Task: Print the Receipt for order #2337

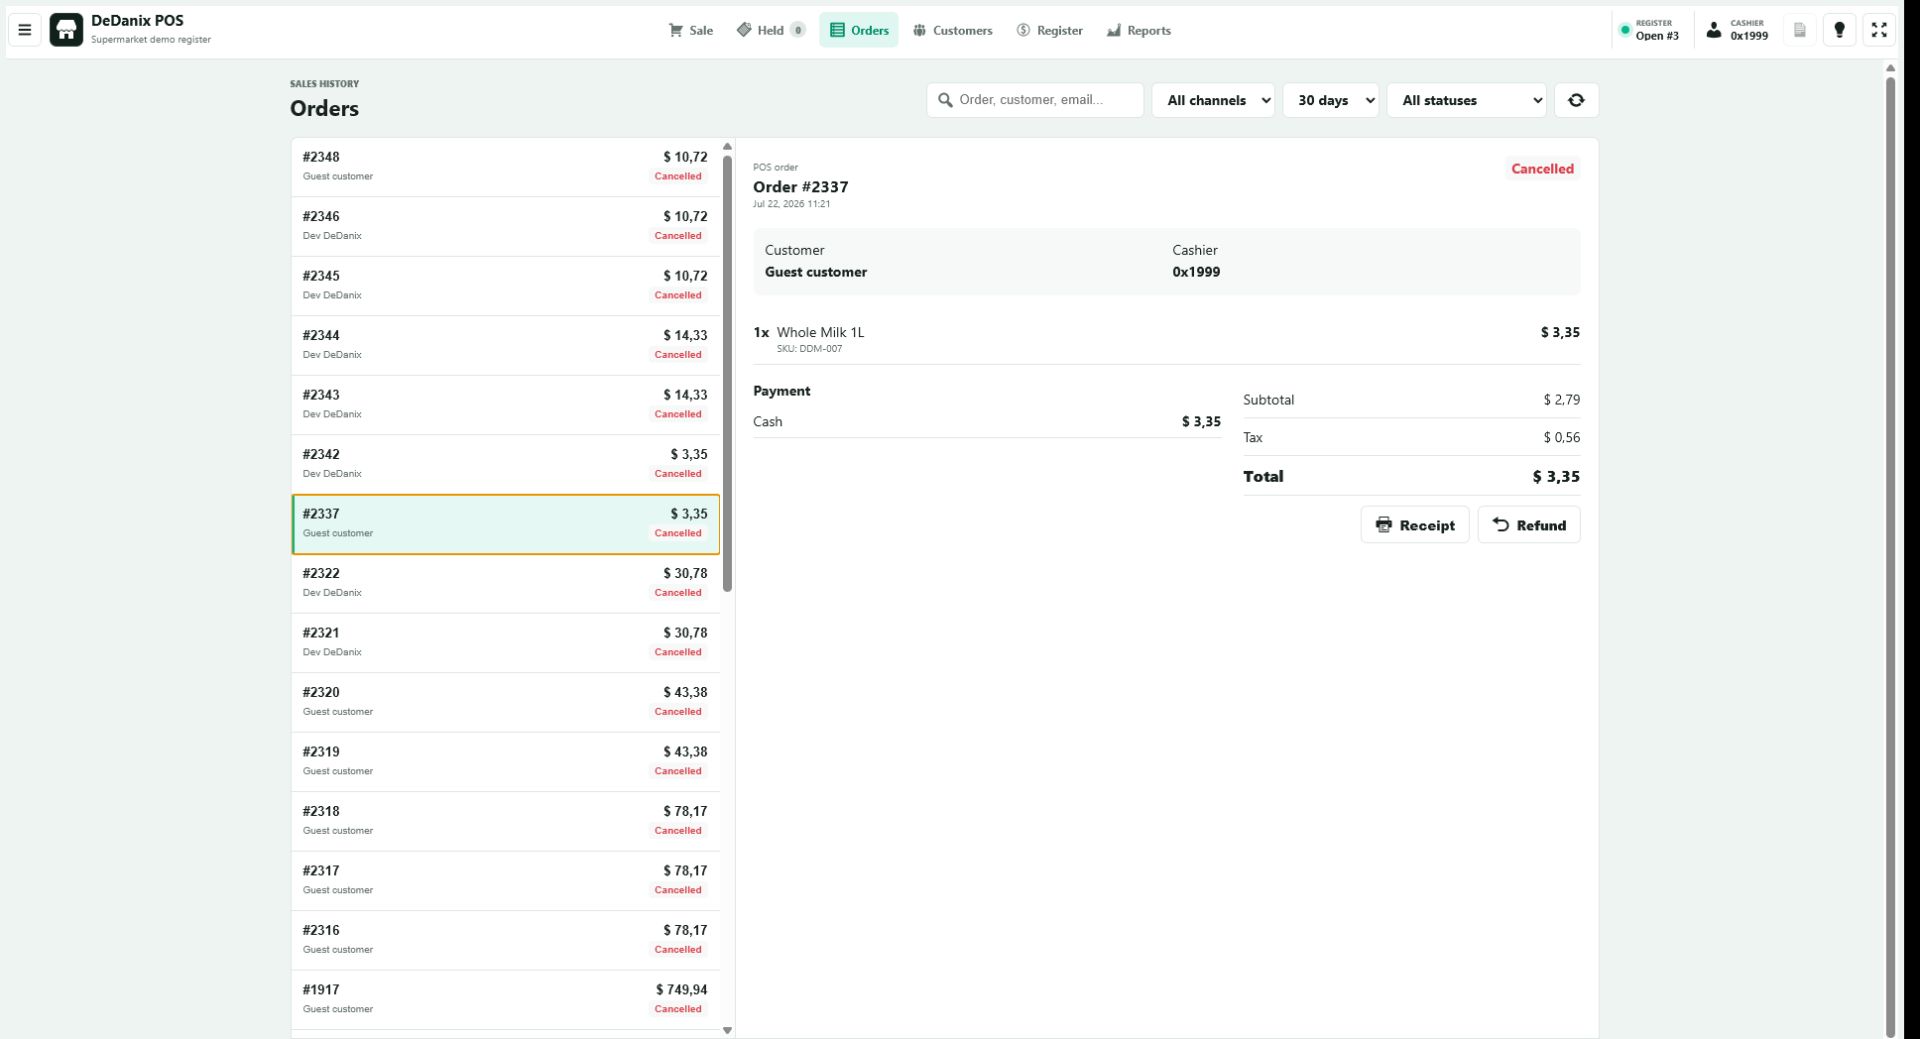Action: point(1414,525)
